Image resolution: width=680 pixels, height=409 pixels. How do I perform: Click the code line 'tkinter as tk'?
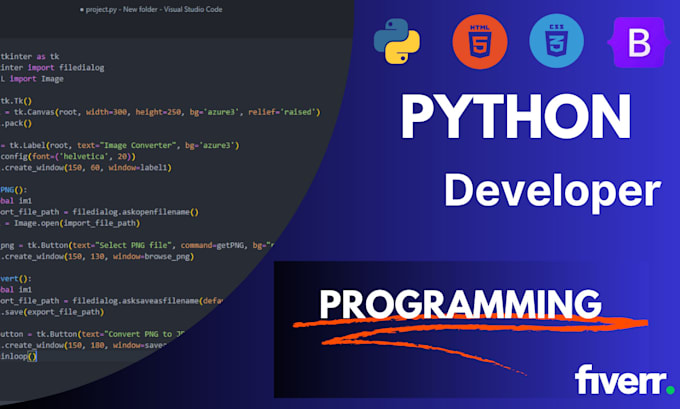30,56
